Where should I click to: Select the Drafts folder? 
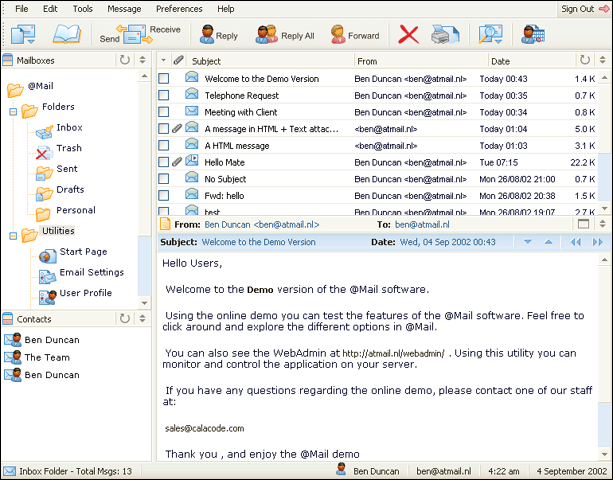click(x=70, y=189)
